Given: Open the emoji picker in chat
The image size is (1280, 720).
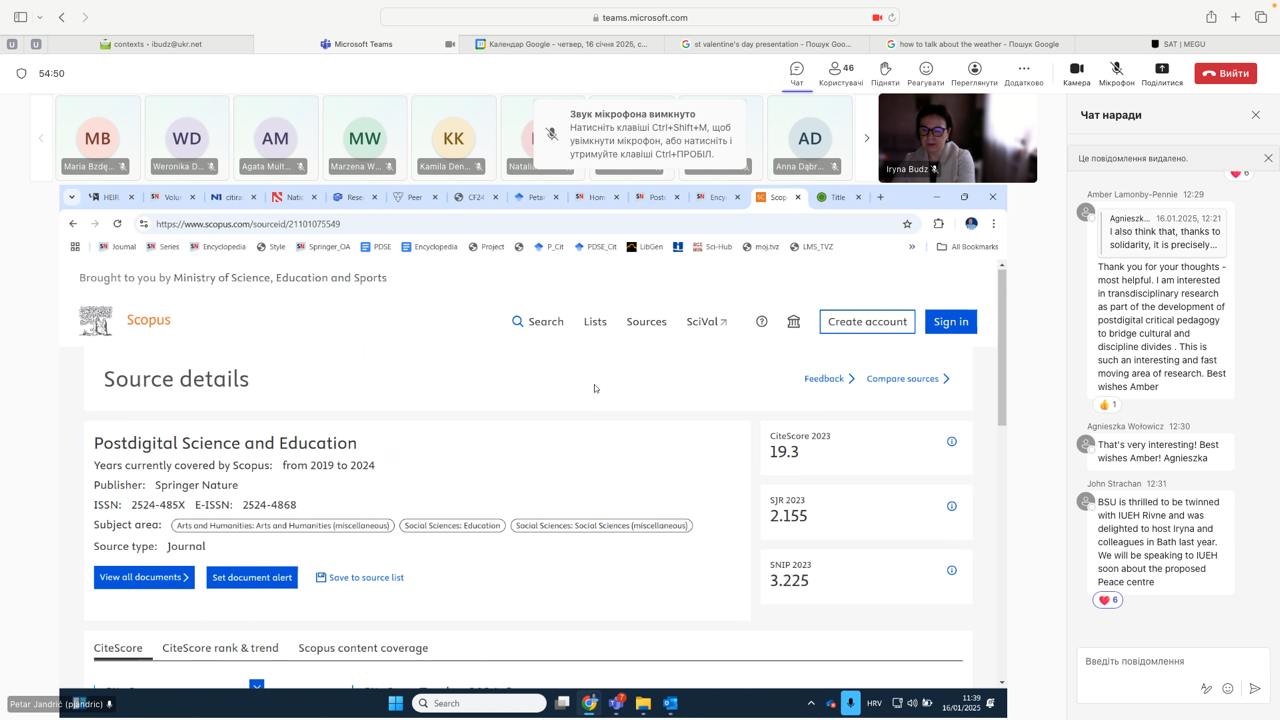Looking at the screenshot, I should 1228,688.
